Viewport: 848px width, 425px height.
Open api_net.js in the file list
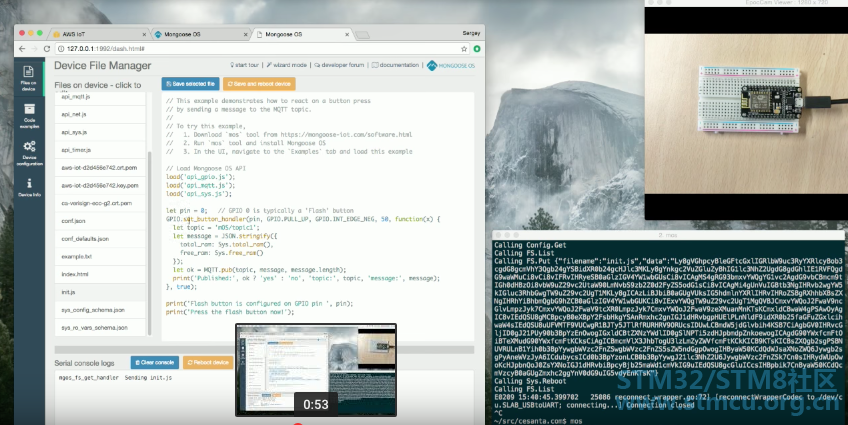100,114
